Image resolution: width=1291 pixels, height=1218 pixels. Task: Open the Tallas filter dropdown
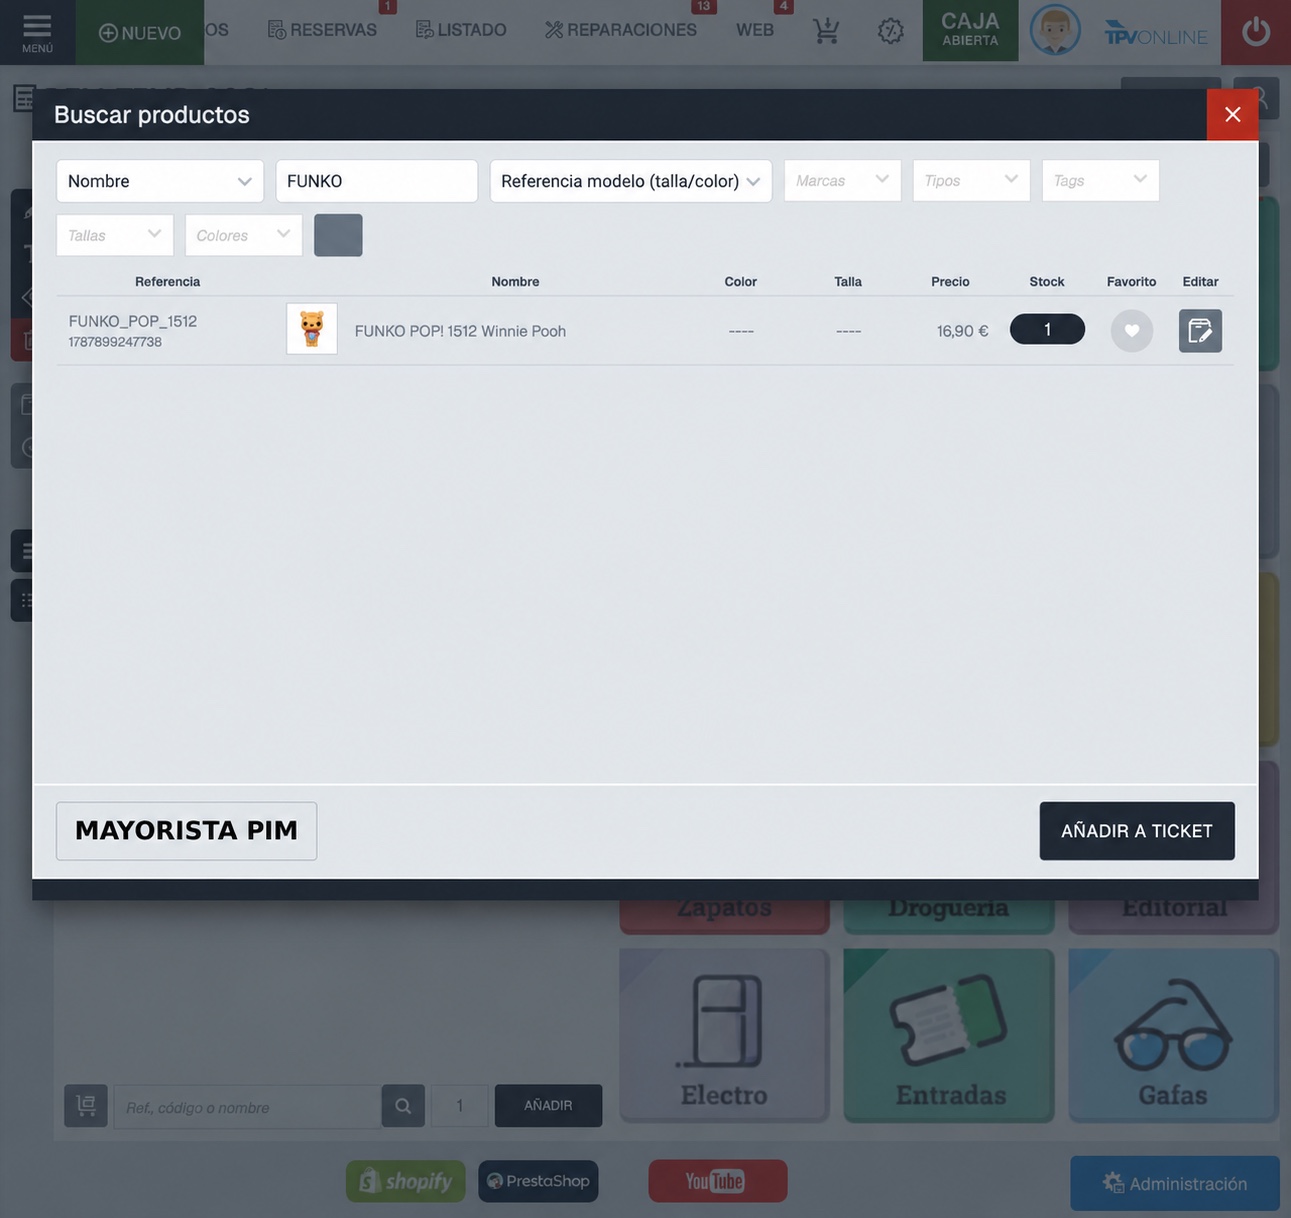point(115,235)
